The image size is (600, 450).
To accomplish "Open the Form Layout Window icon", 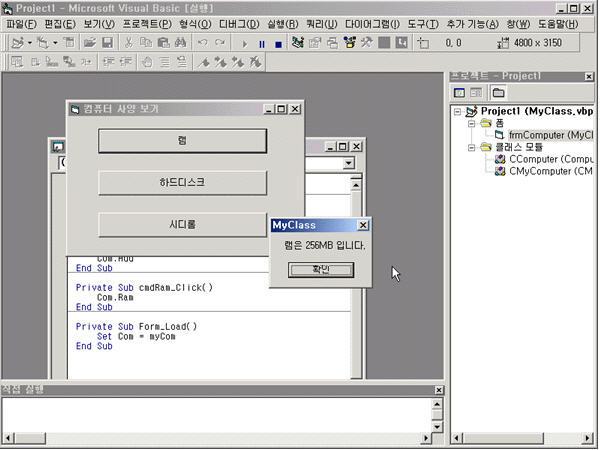I will coord(332,43).
